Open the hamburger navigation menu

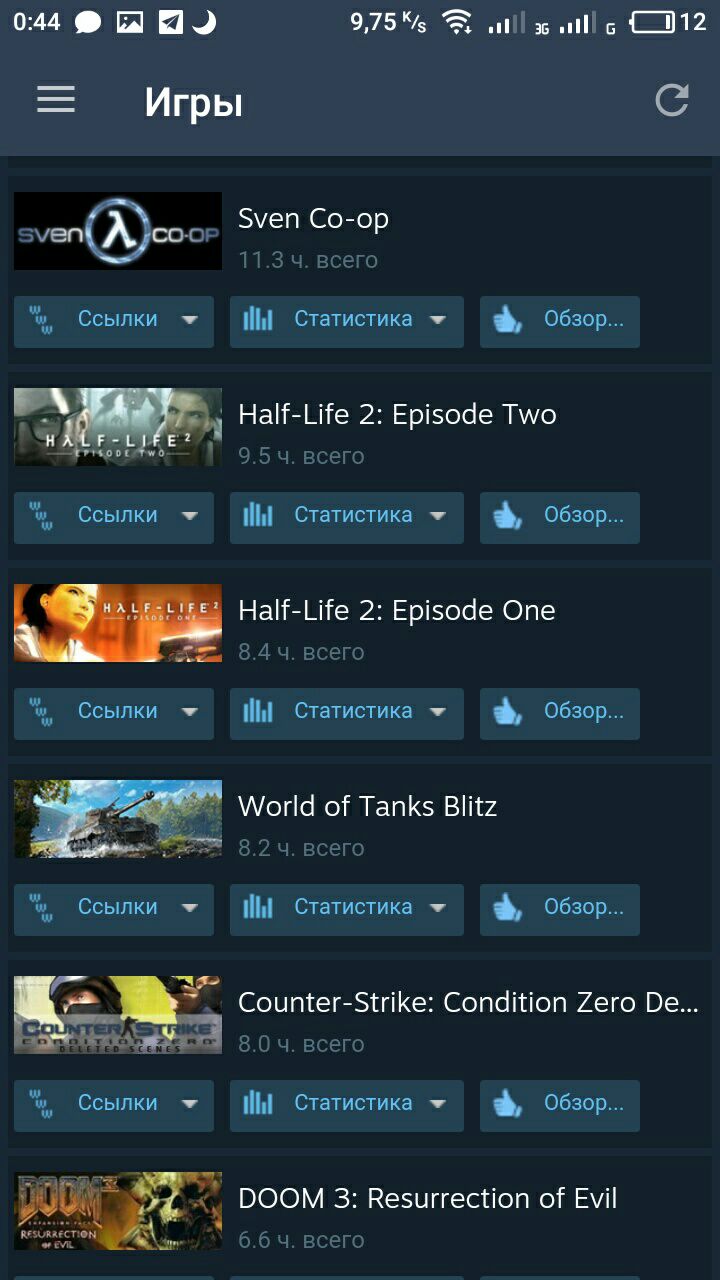56,99
